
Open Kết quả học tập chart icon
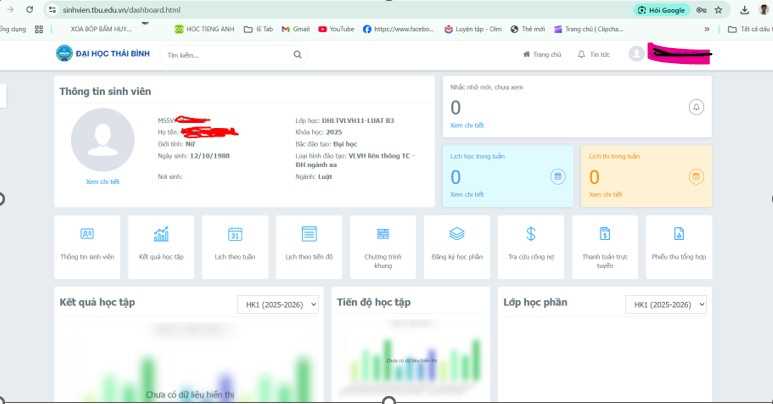pos(160,234)
